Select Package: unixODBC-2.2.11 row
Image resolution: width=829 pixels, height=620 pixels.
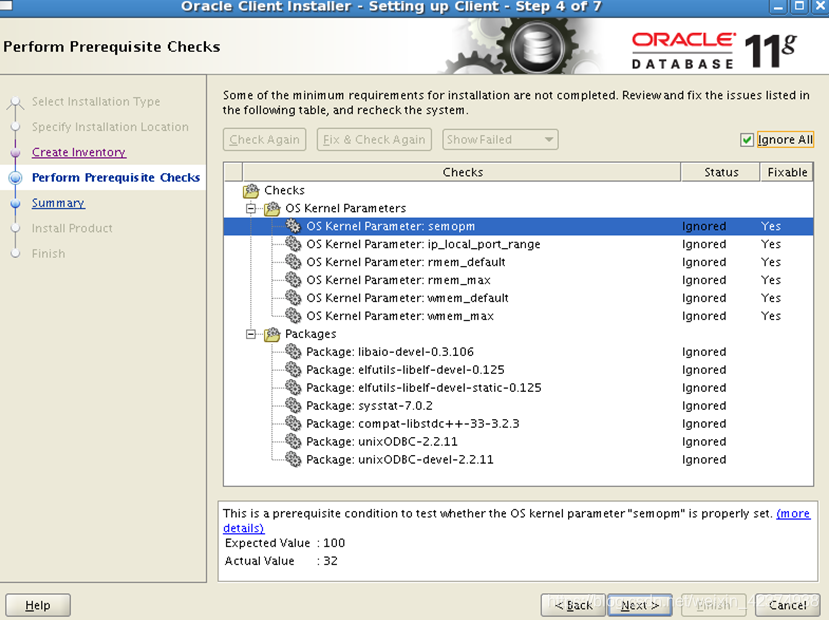(x=518, y=442)
